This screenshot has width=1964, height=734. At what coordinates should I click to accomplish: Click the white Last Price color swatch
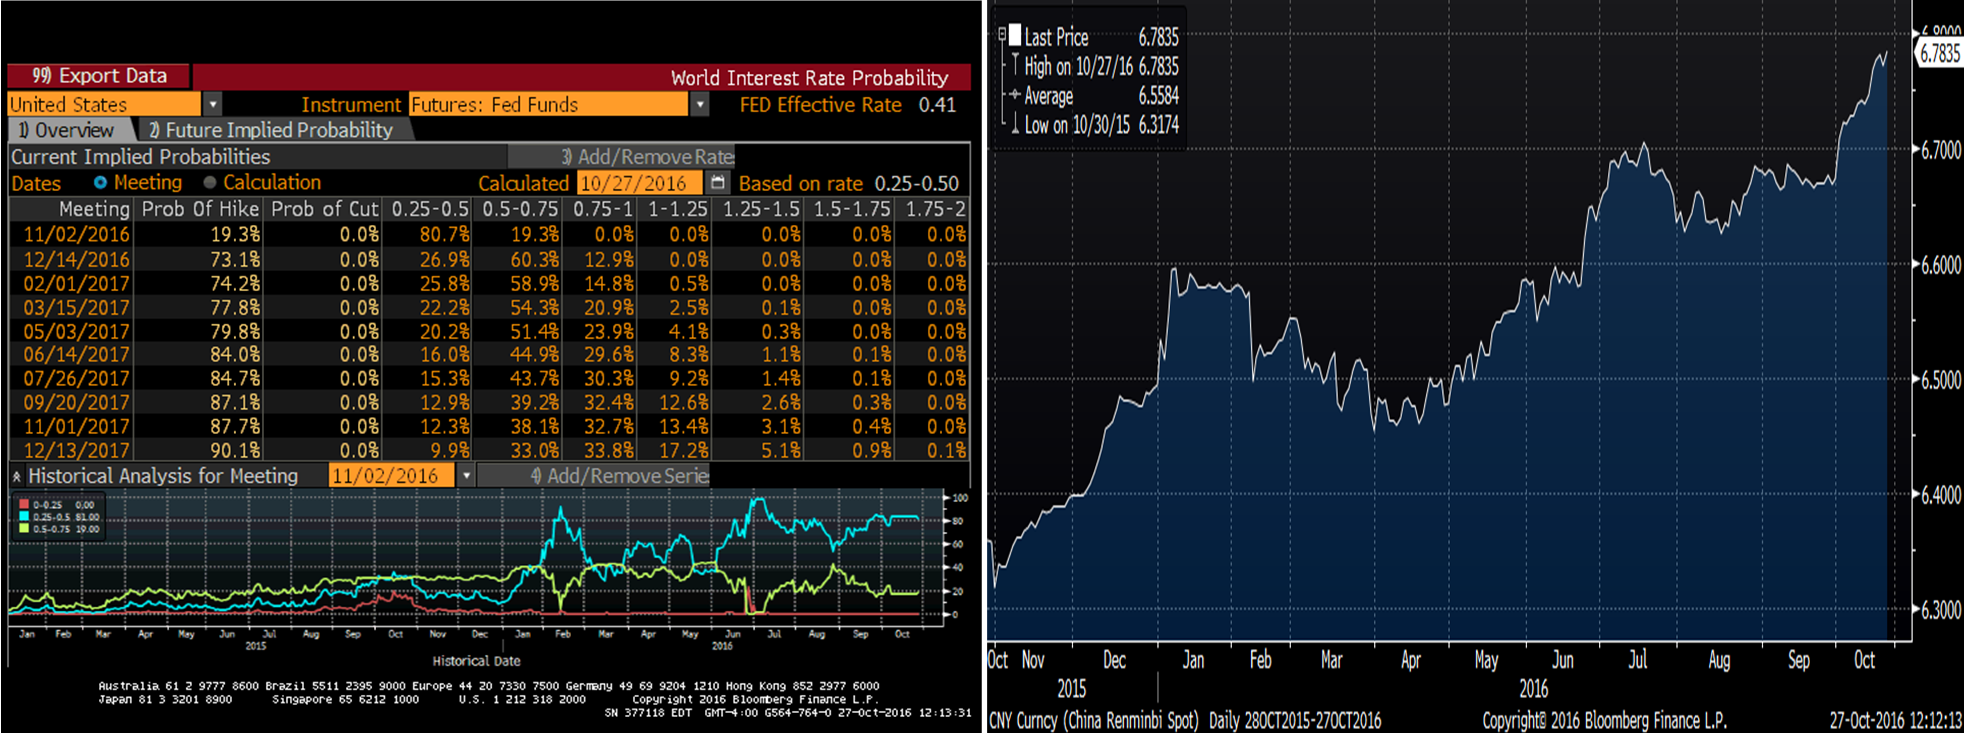point(1015,37)
